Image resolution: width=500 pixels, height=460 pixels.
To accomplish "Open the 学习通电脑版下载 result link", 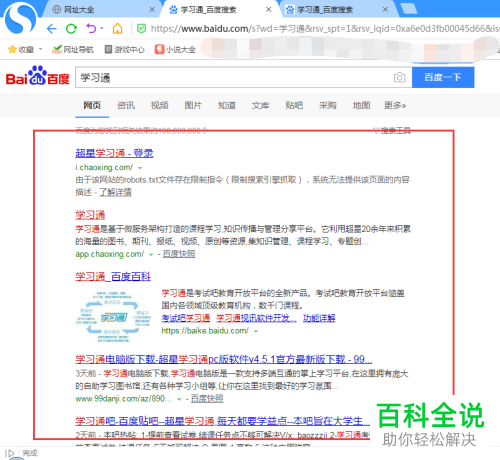I will pyautogui.click(x=223, y=359).
